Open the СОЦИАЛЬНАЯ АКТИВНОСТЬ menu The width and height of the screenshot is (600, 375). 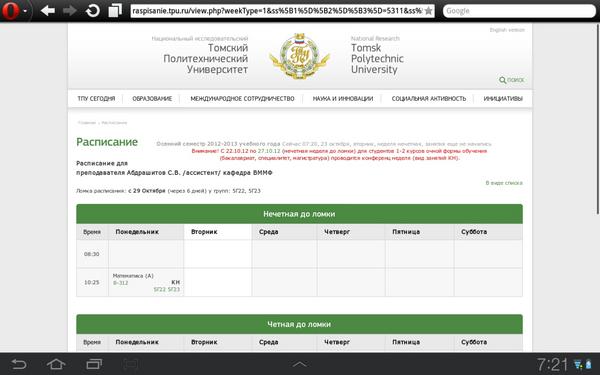click(429, 99)
